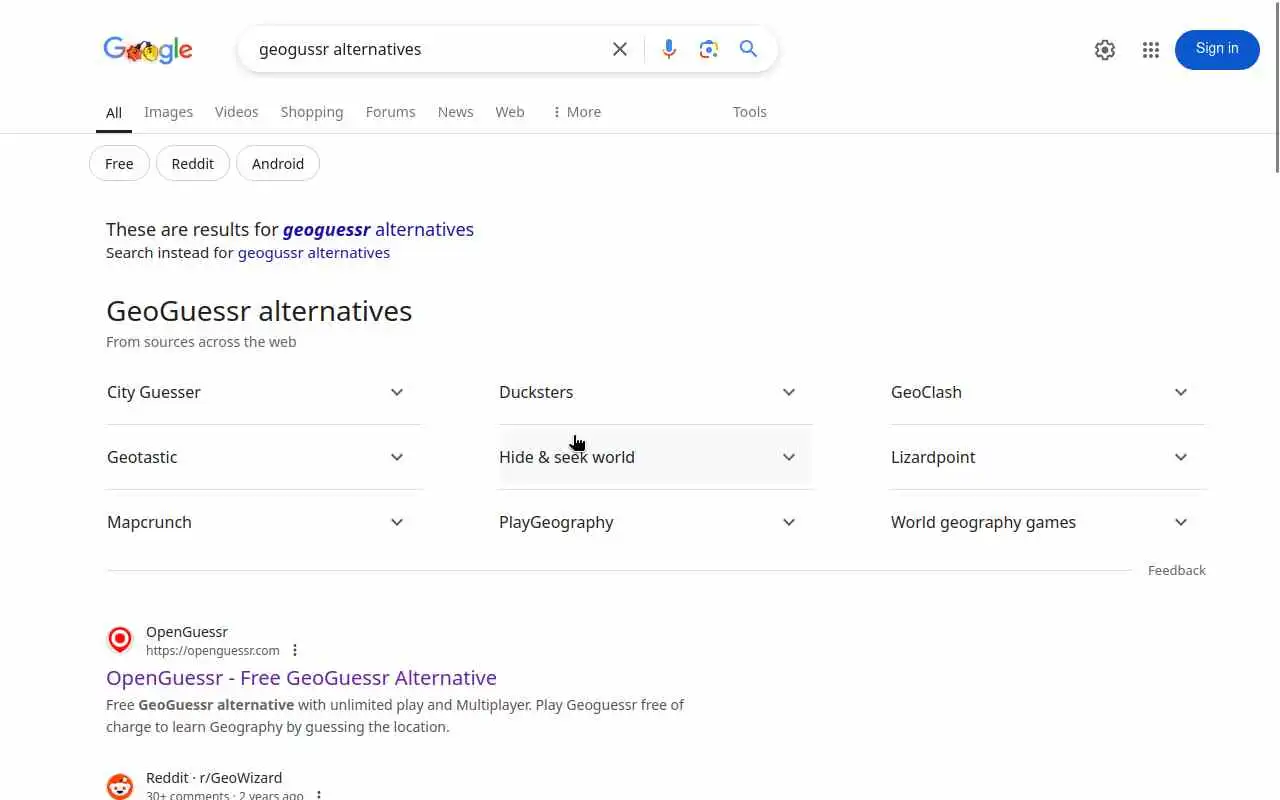Switch to the Images tab
This screenshot has height=800, width=1280.
pos(168,112)
